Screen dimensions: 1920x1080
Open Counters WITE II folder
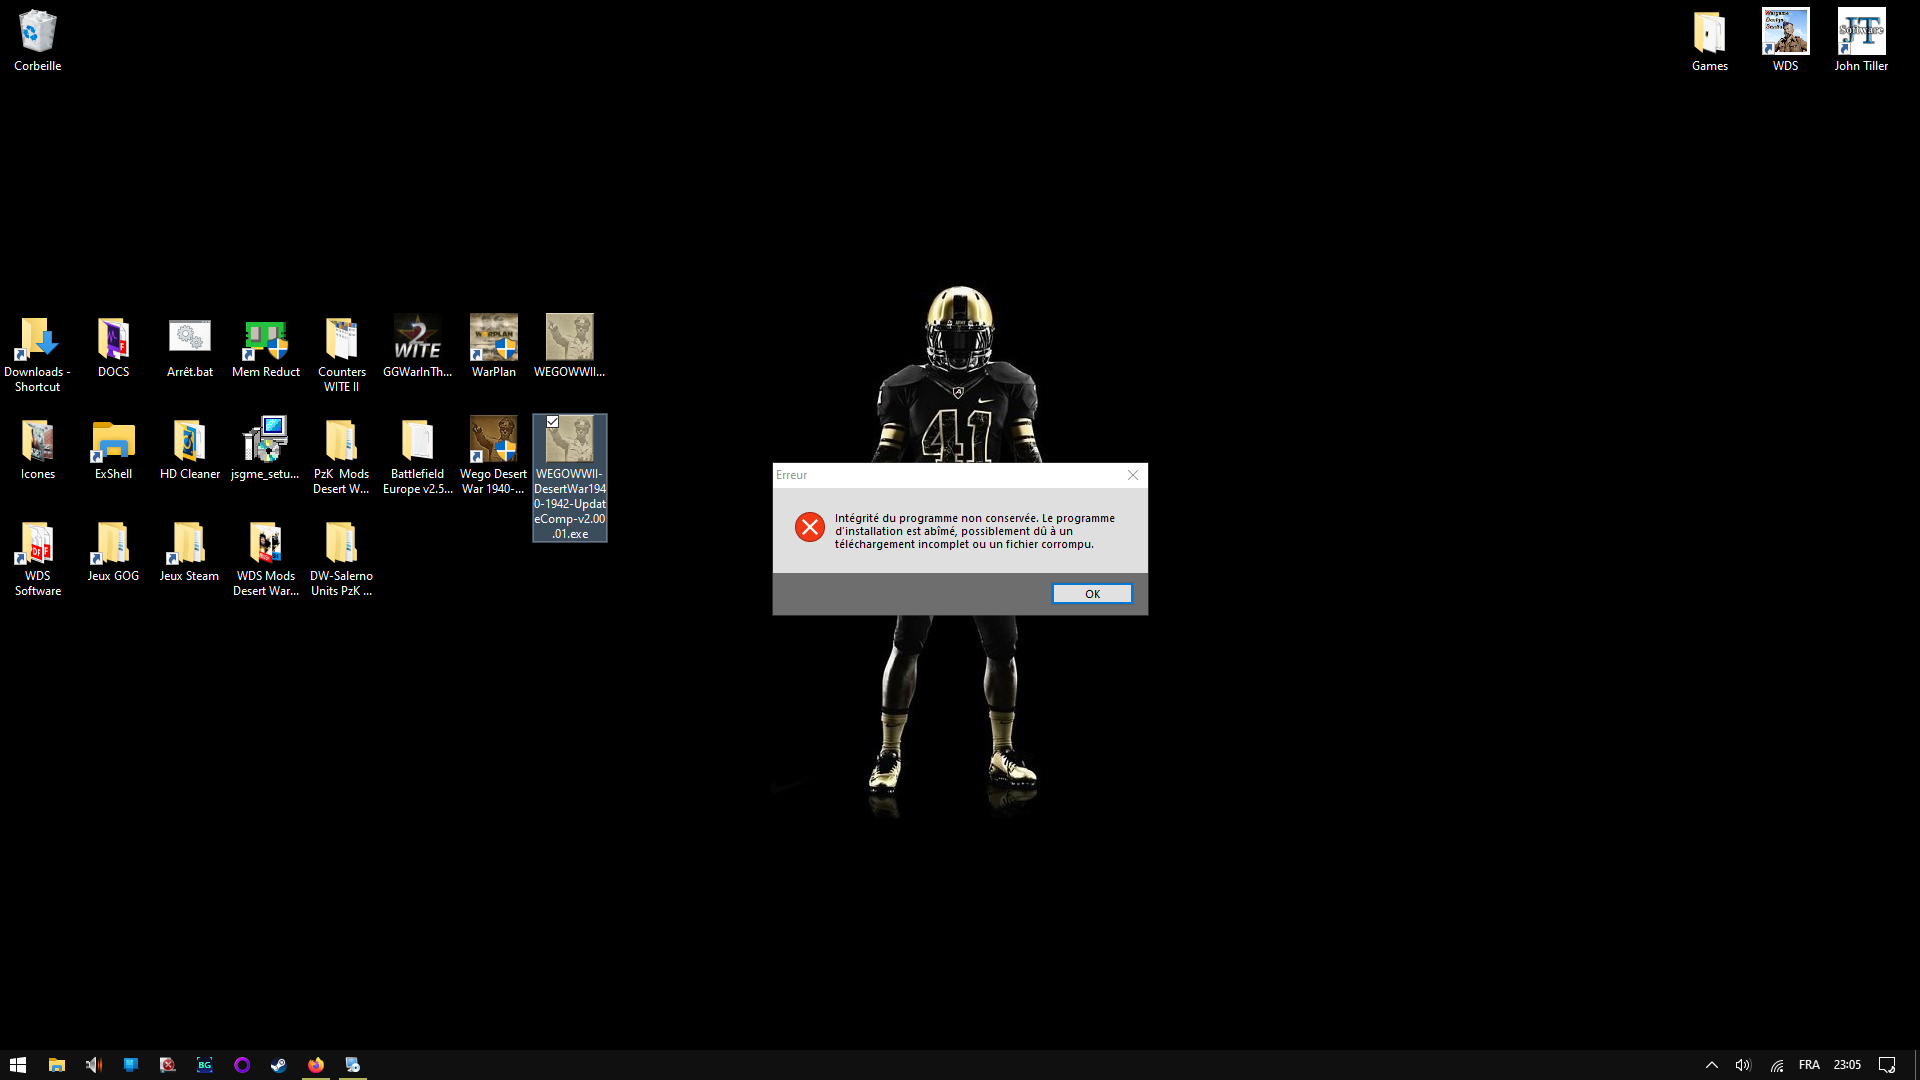[x=341, y=355]
